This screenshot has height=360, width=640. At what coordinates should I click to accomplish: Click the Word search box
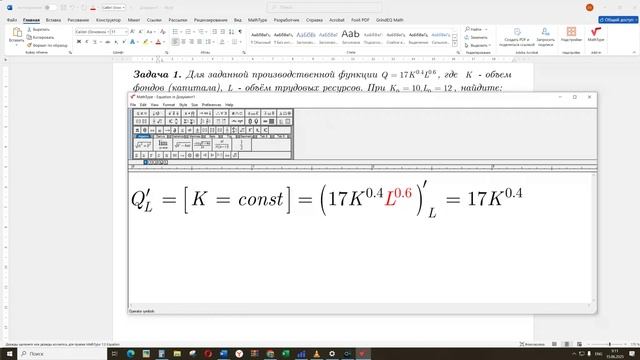click(x=324, y=7)
